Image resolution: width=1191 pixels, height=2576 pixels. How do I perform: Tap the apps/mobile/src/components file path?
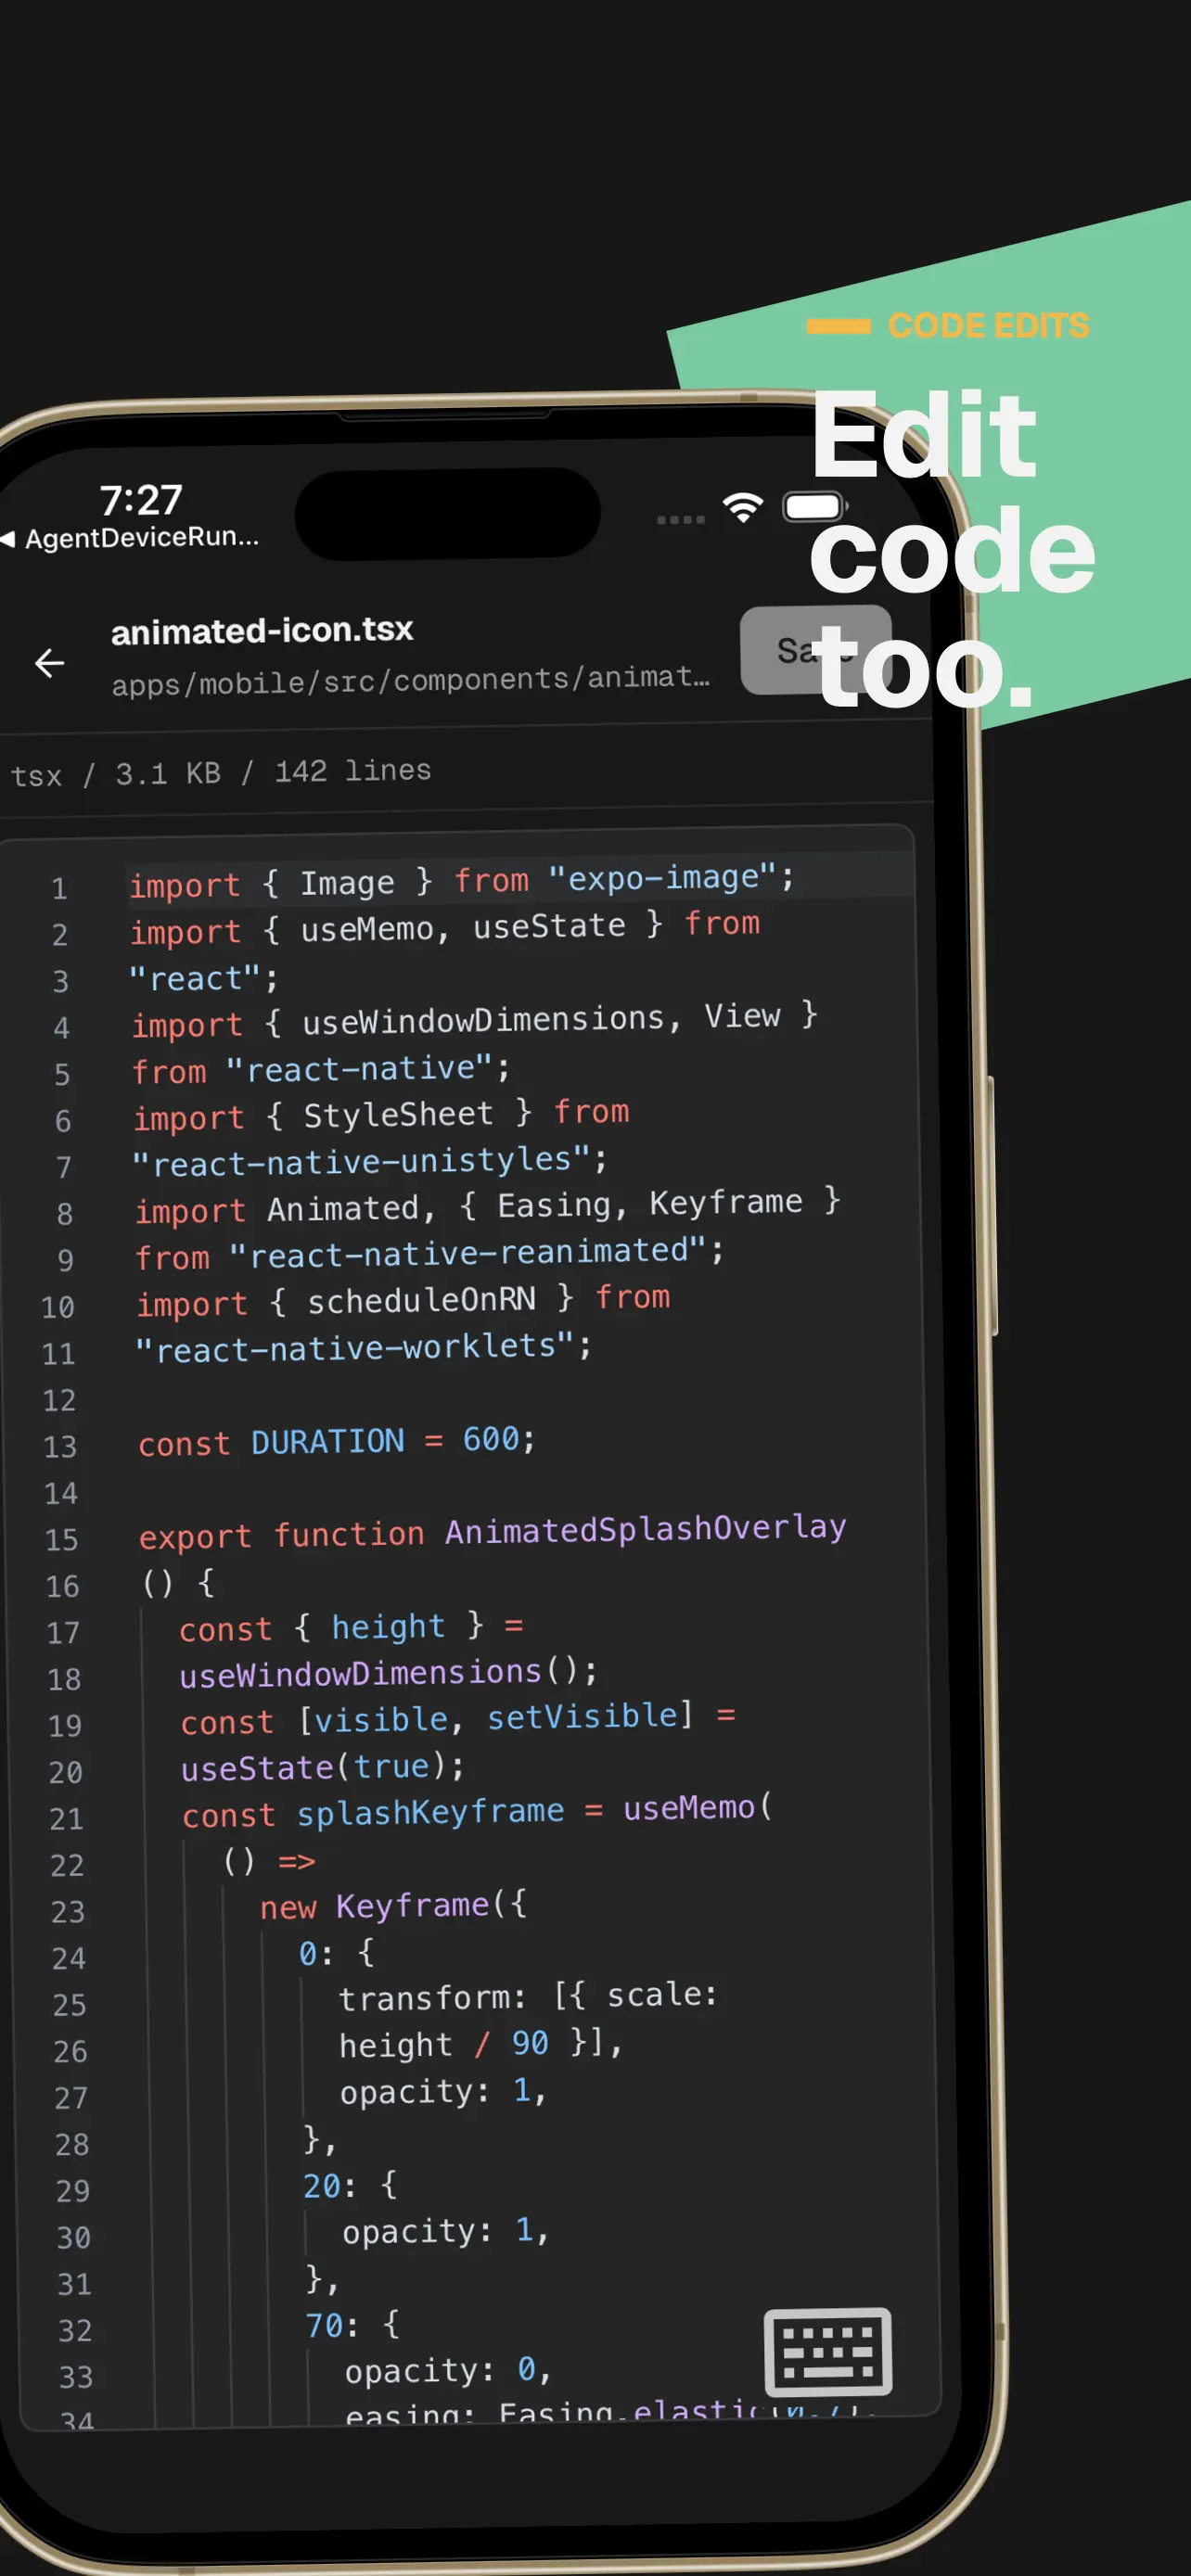[411, 680]
